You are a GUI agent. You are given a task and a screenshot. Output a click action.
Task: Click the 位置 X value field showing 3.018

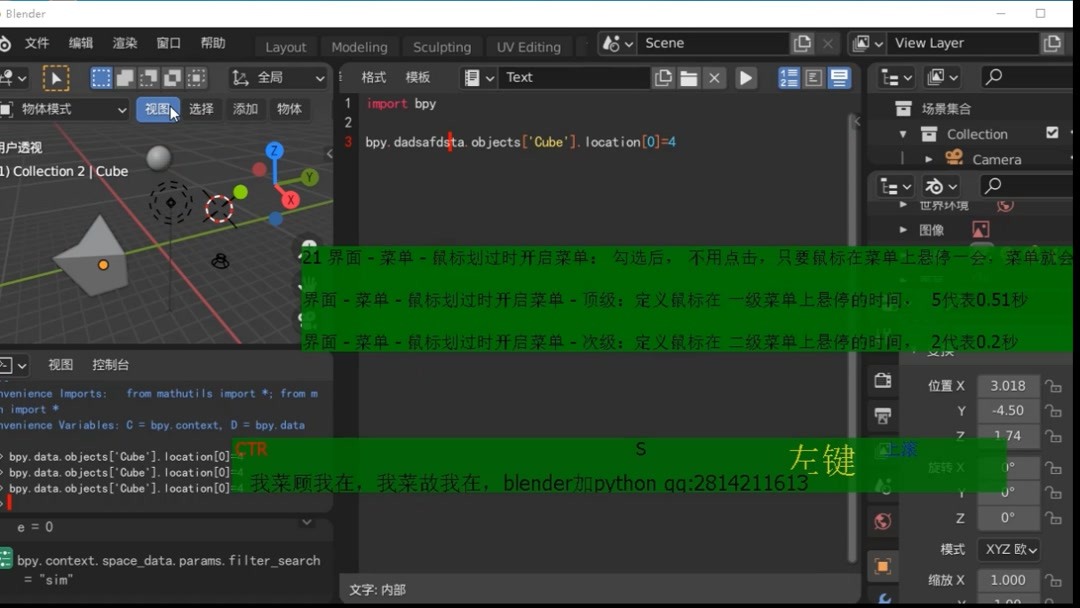tap(1007, 385)
